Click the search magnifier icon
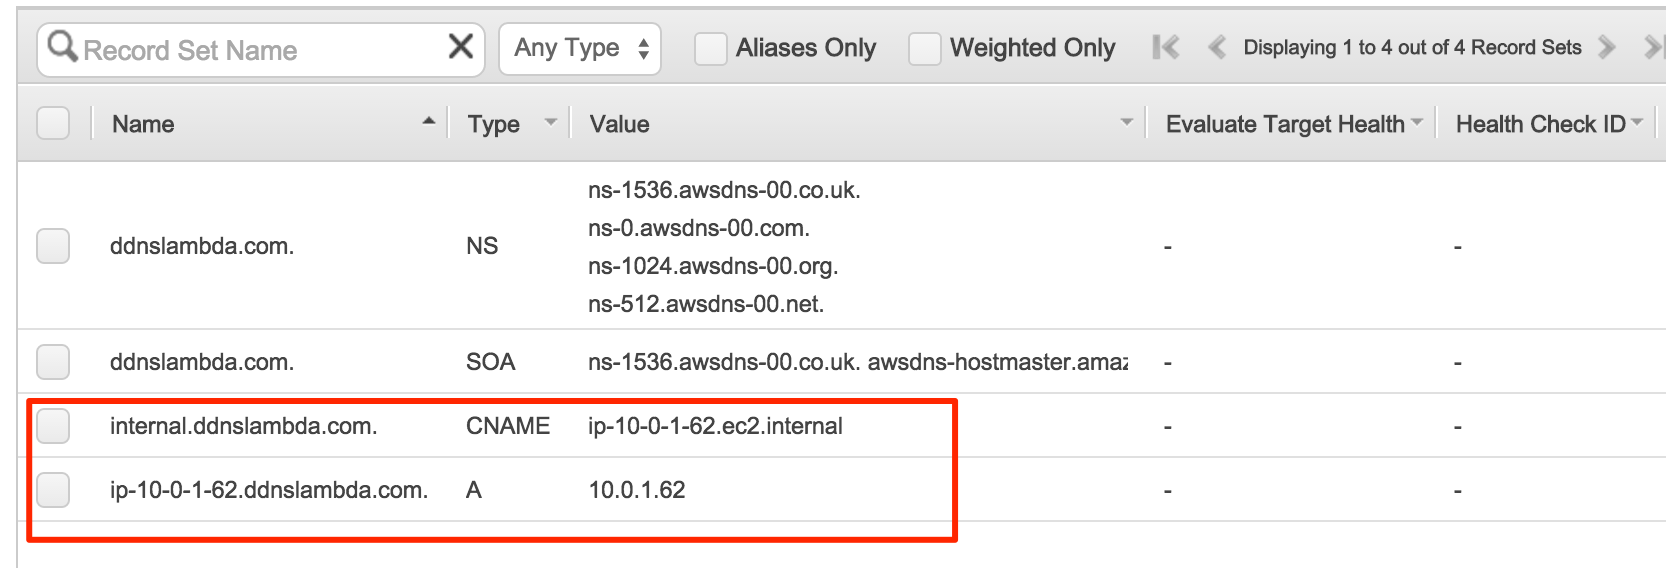 click(x=62, y=46)
